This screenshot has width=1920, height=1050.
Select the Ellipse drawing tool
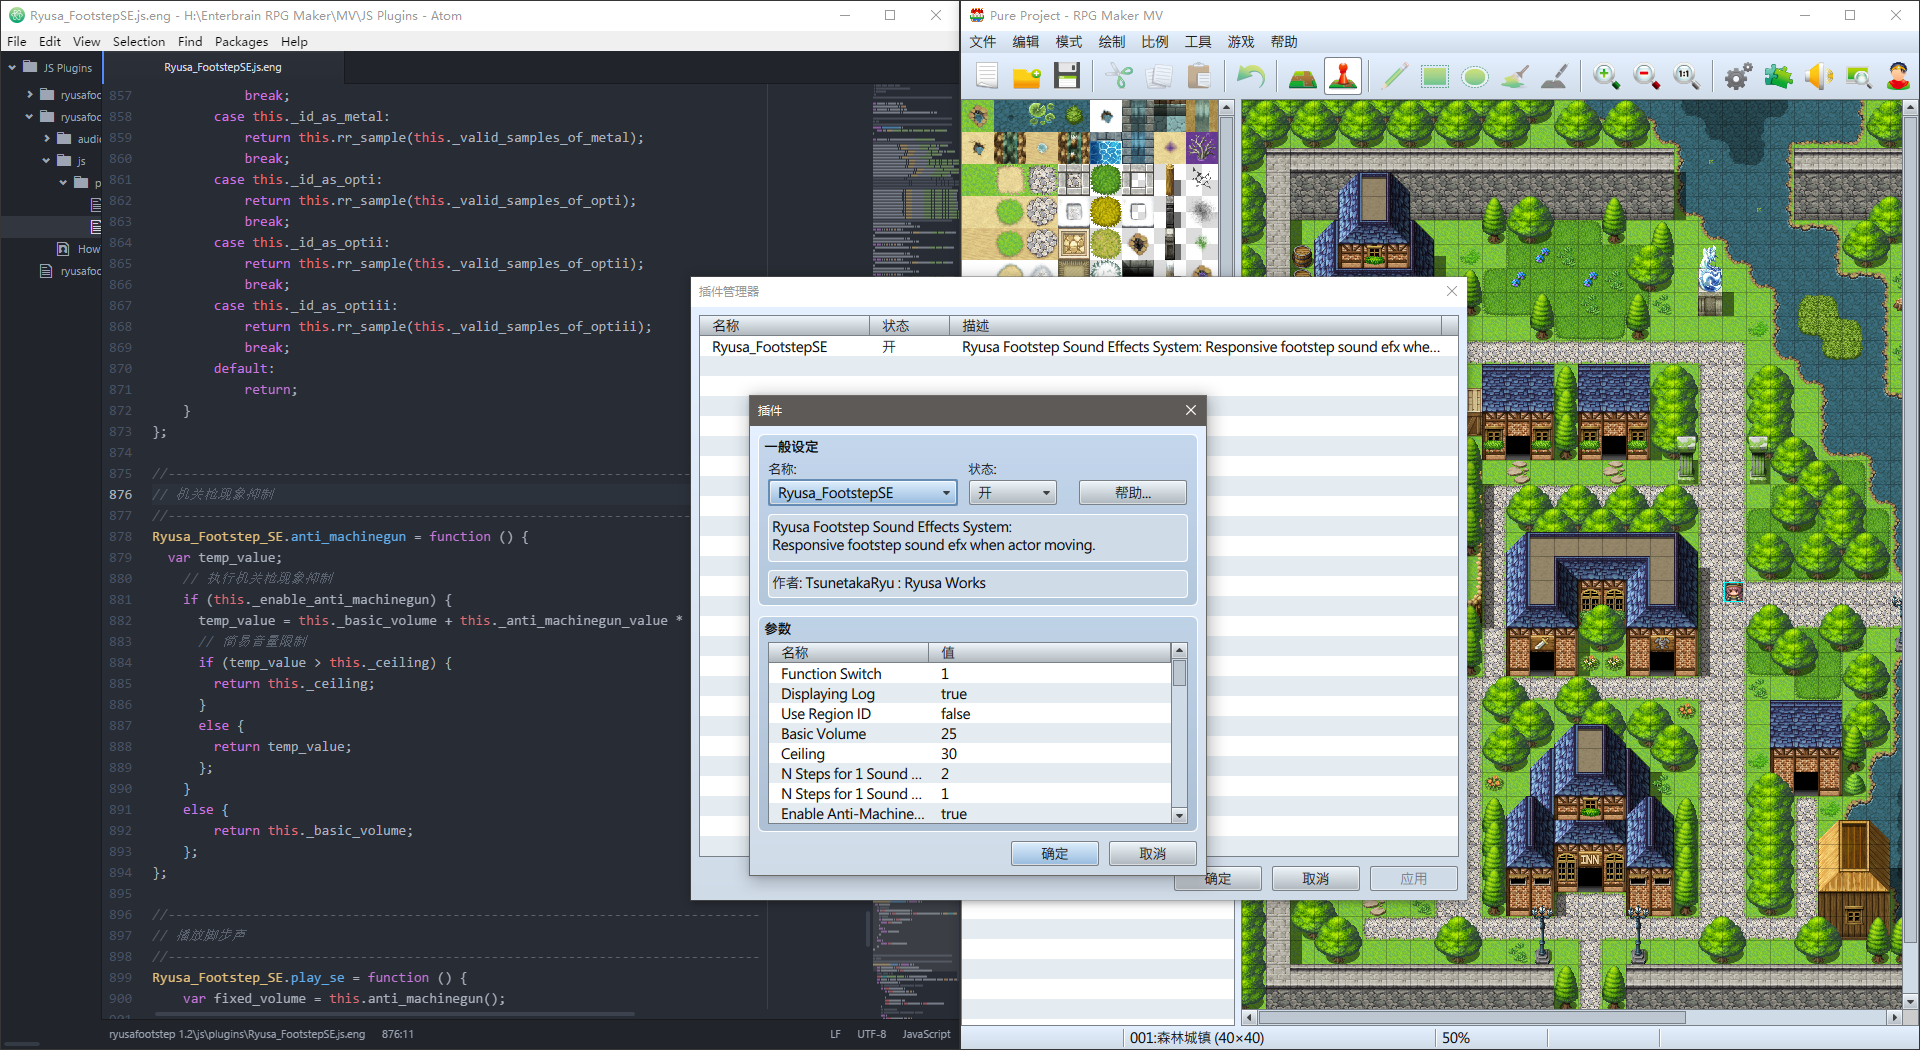pos(1474,76)
